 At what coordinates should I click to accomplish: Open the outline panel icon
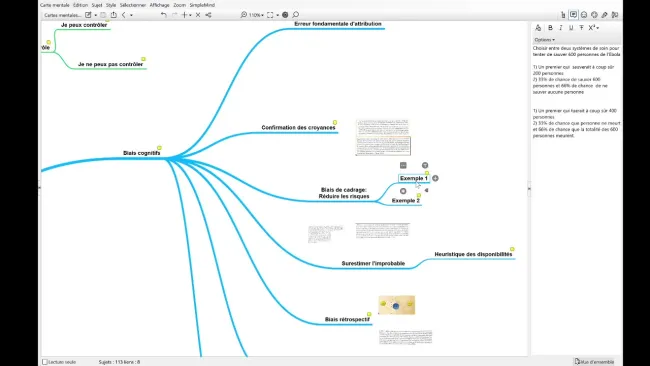(563, 15)
